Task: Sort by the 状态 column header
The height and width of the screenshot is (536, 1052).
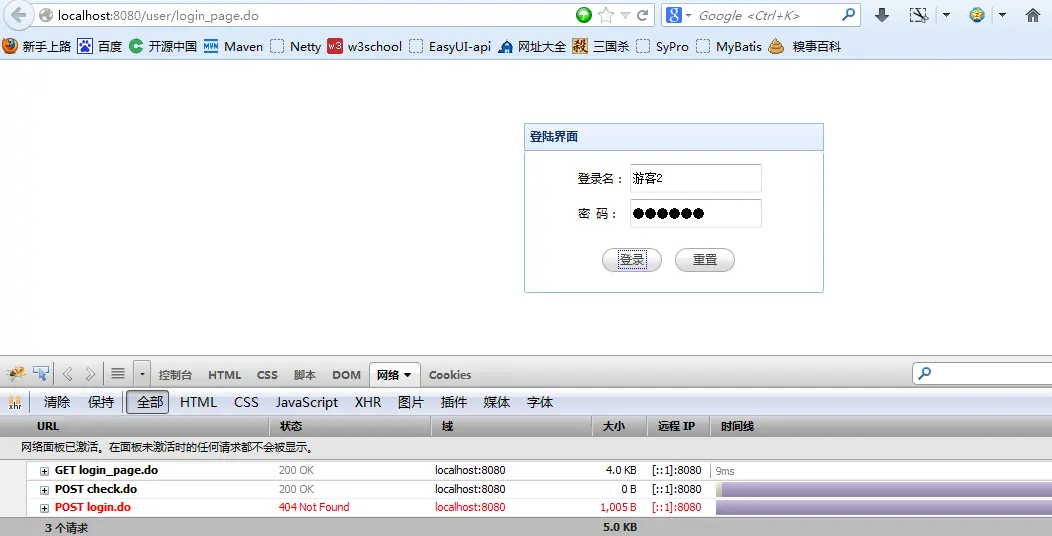Action: (x=350, y=426)
